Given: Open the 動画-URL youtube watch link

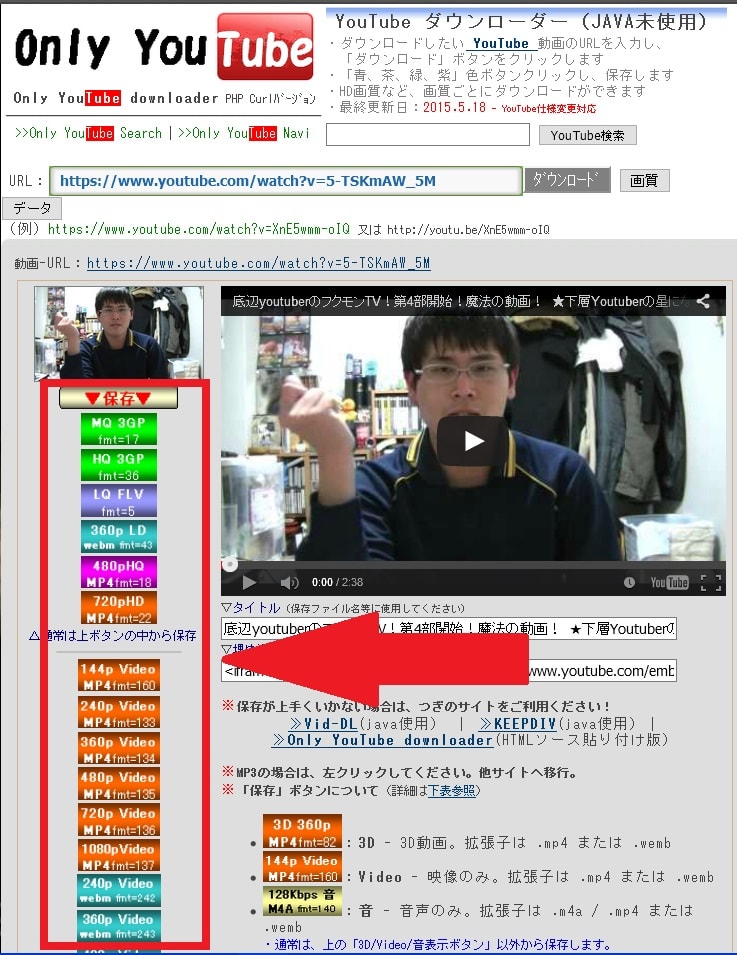Looking at the screenshot, I should tap(258, 263).
